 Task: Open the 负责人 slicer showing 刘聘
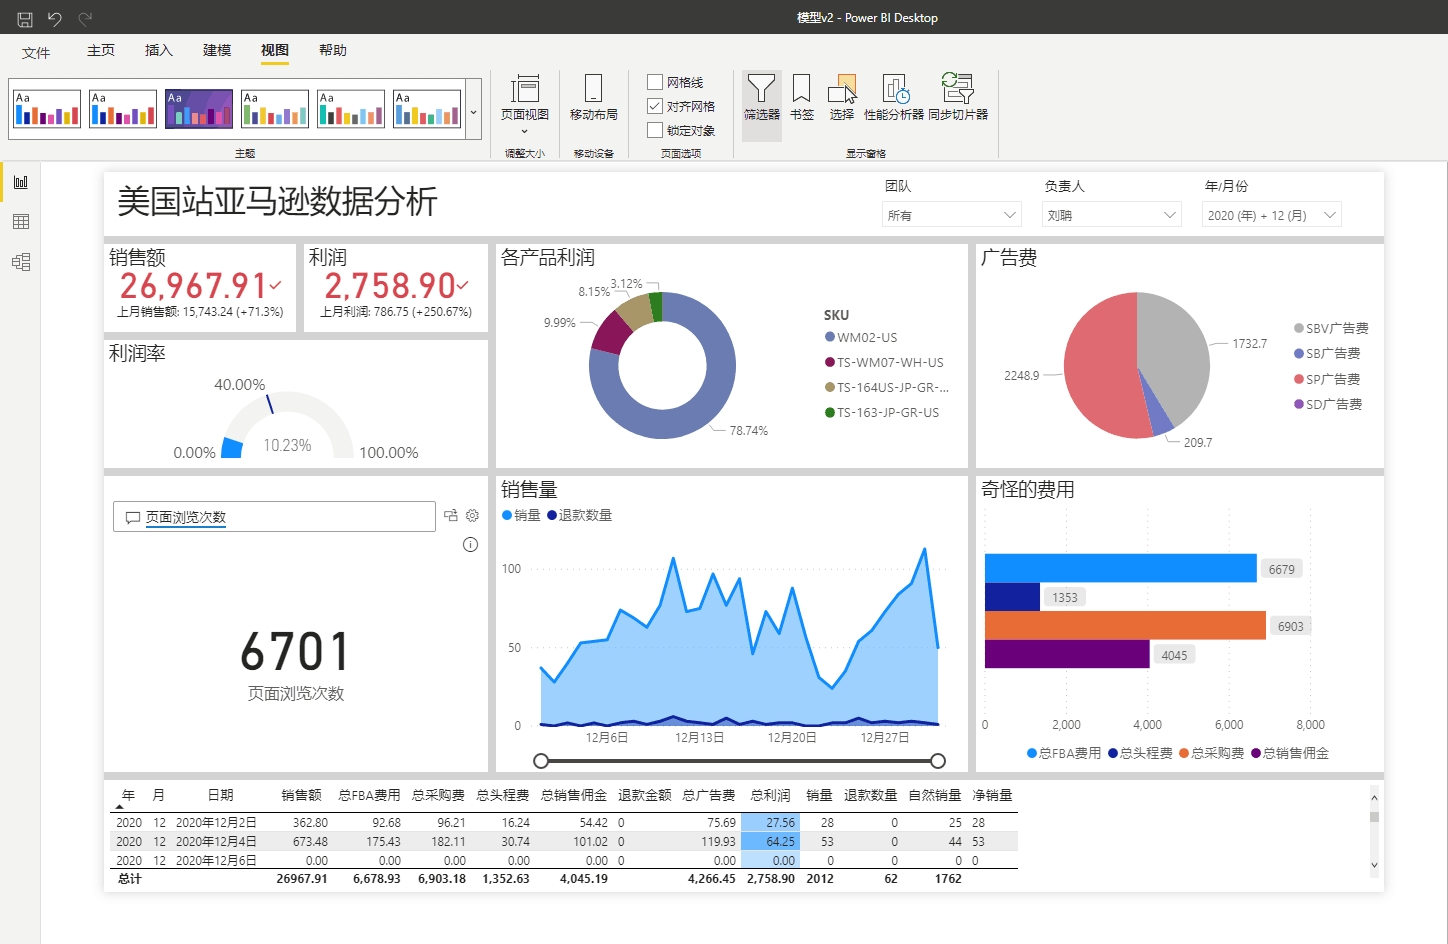(1111, 214)
